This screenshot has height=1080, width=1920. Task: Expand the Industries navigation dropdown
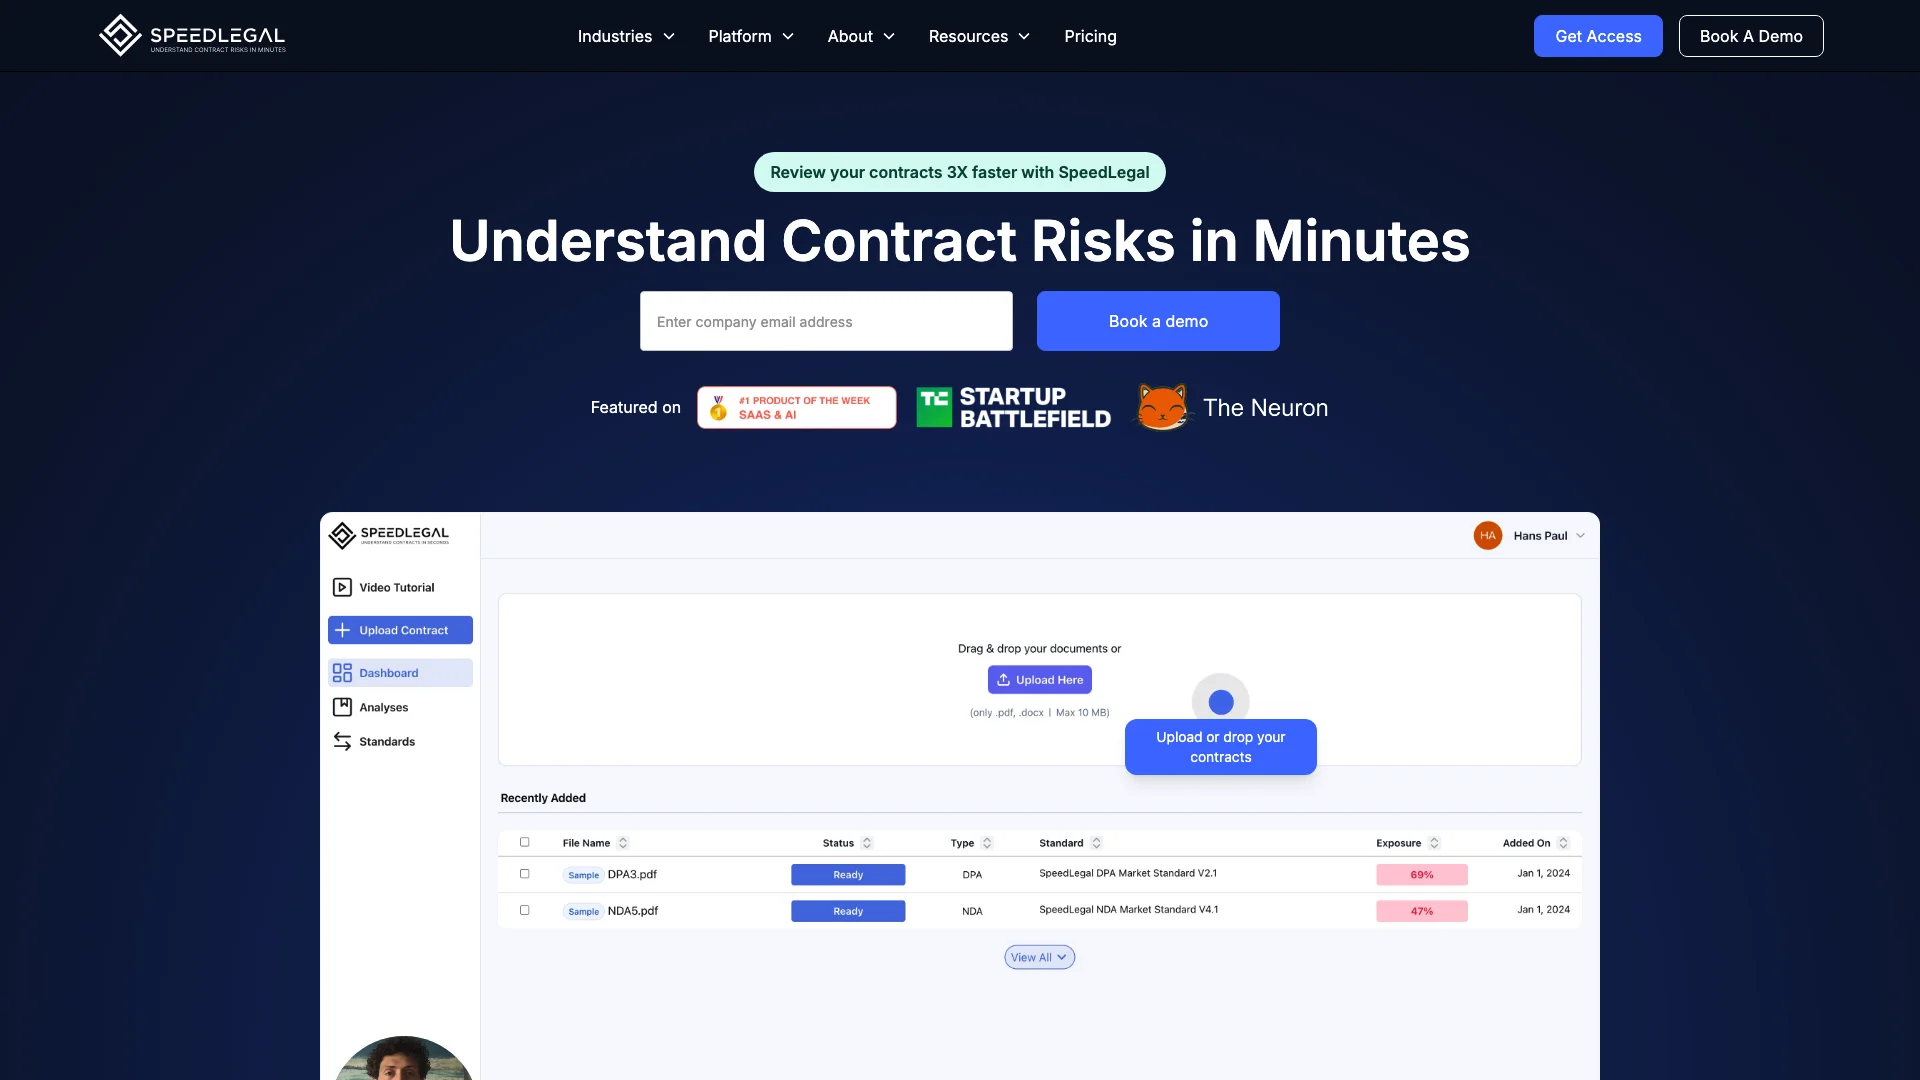625,36
